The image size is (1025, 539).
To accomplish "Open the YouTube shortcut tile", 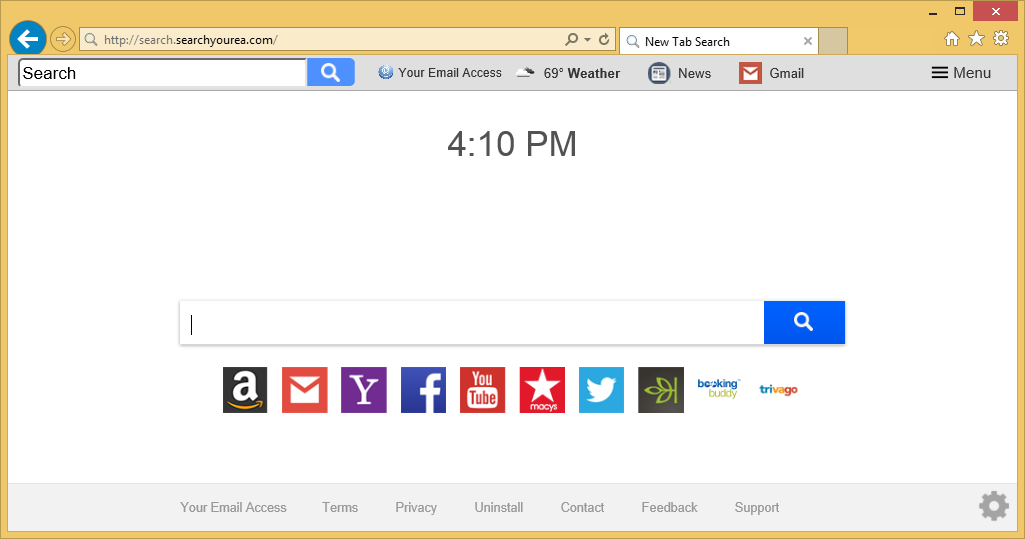I will coord(482,390).
